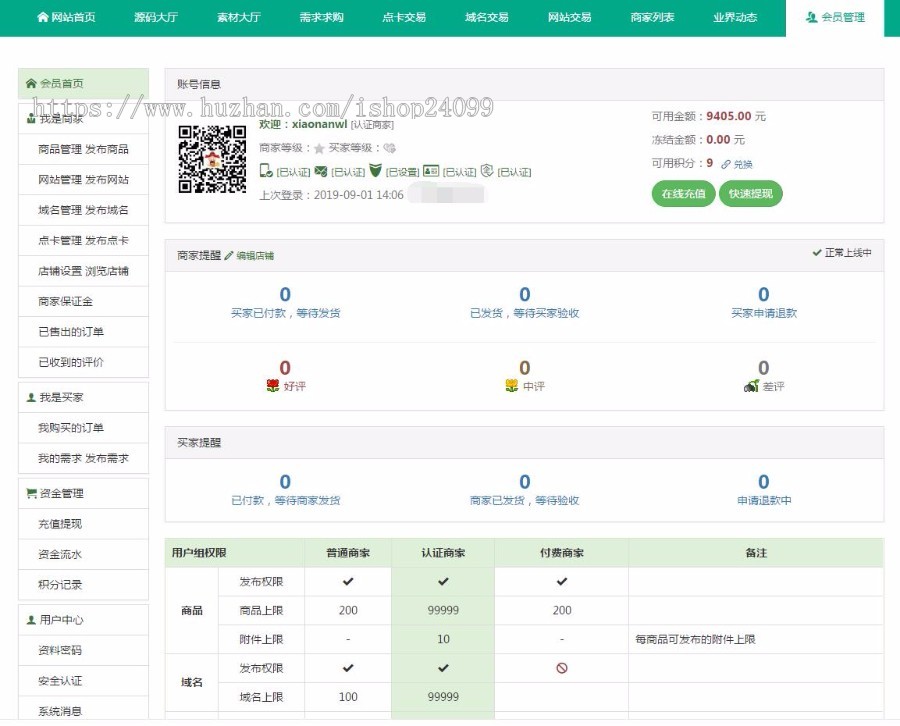Click the 浏览店铺 sidebar link

[107, 271]
